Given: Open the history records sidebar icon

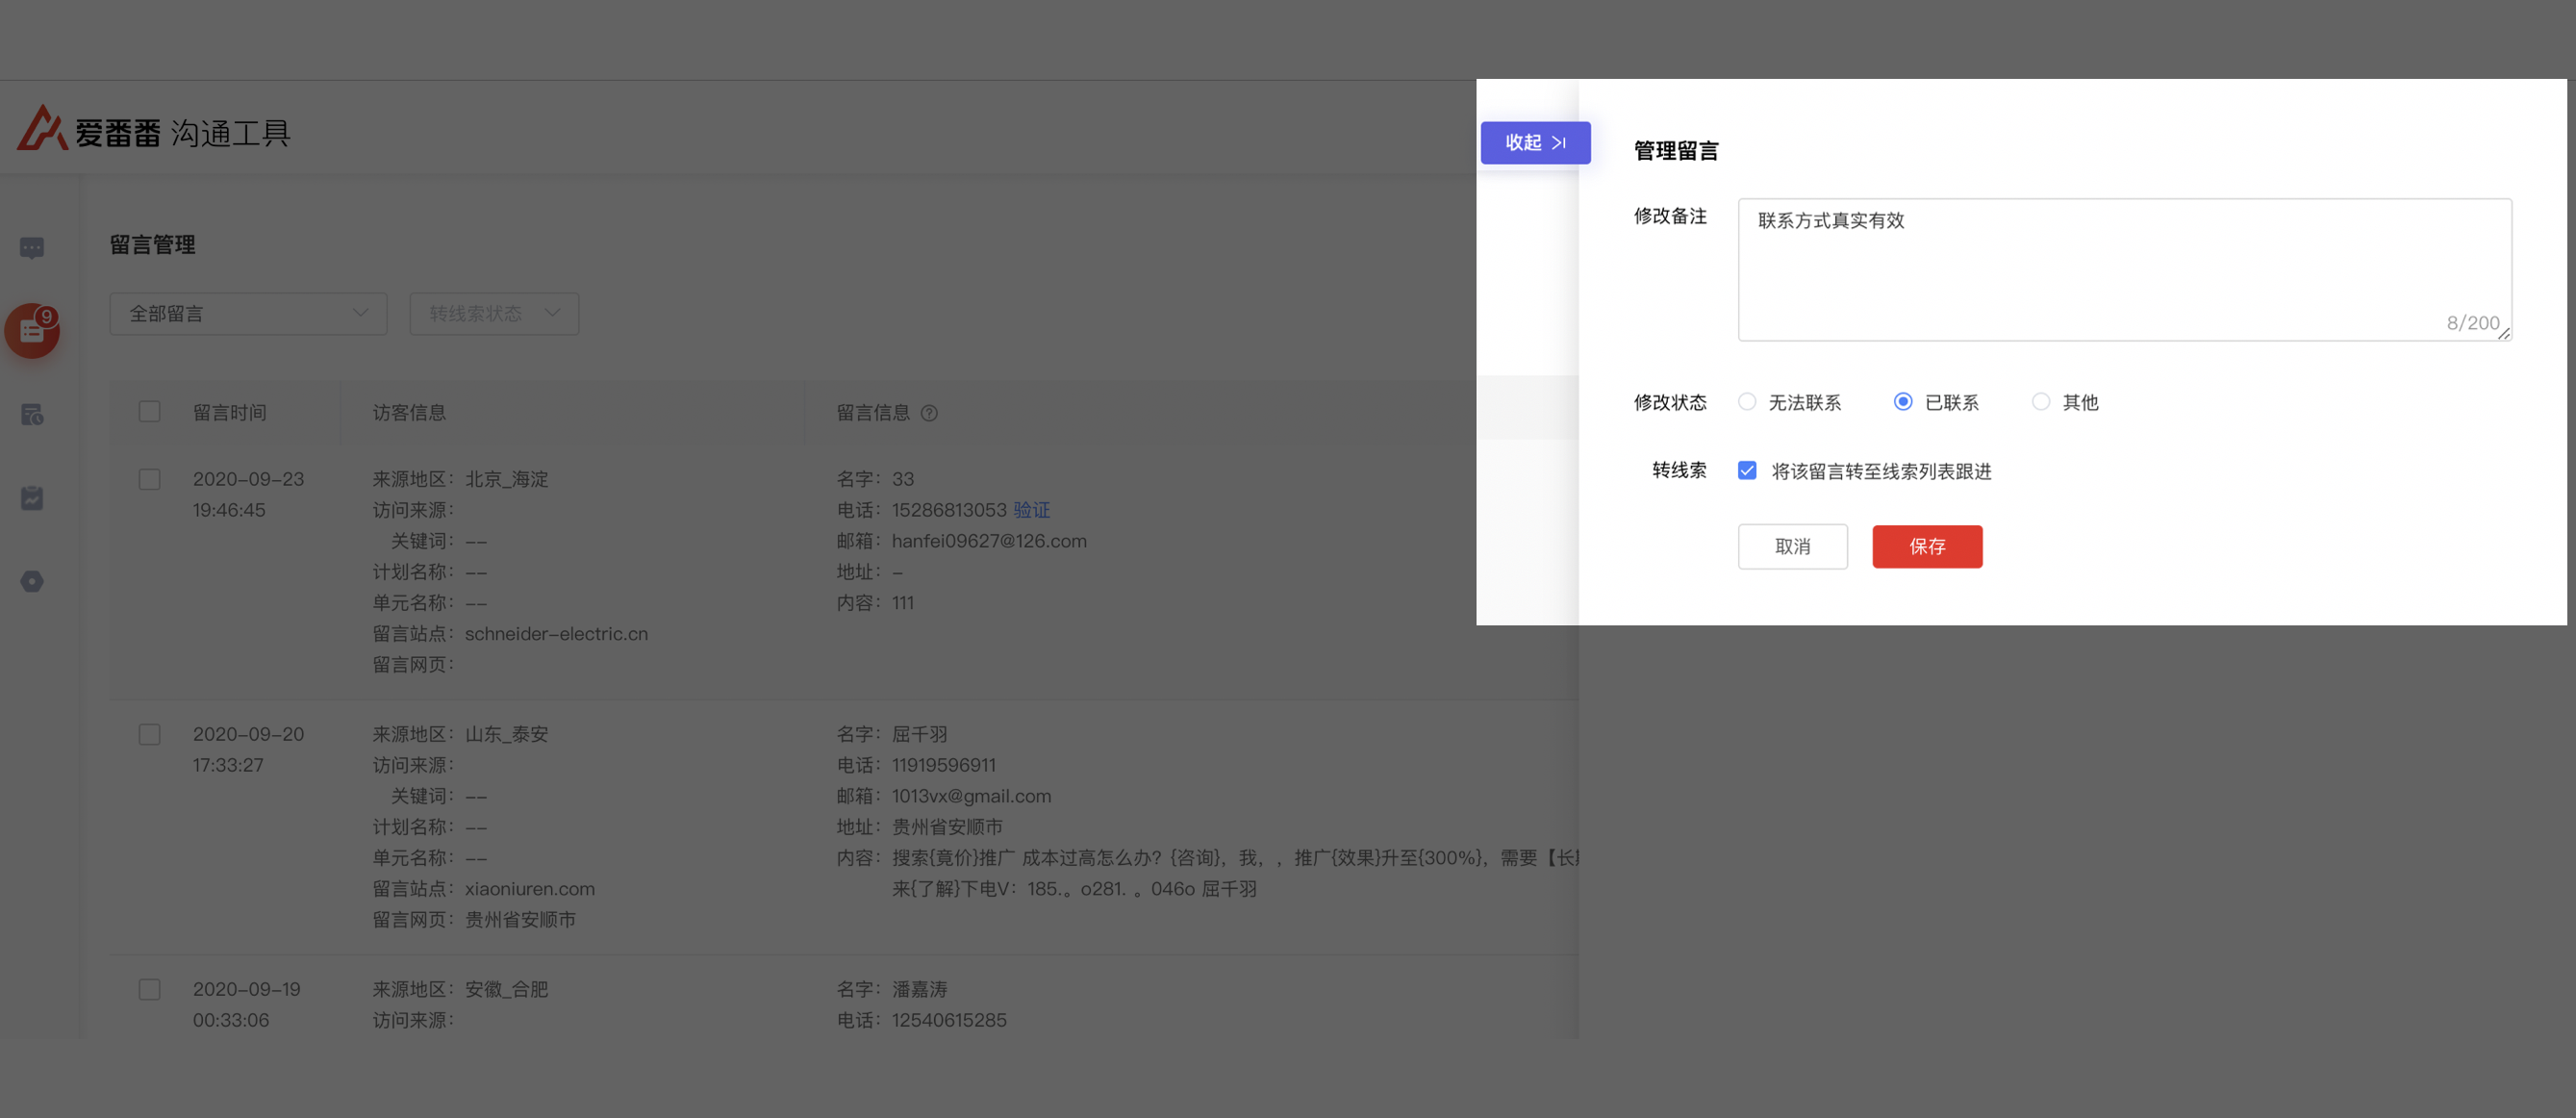Looking at the screenshot, I should click(32, 414).
